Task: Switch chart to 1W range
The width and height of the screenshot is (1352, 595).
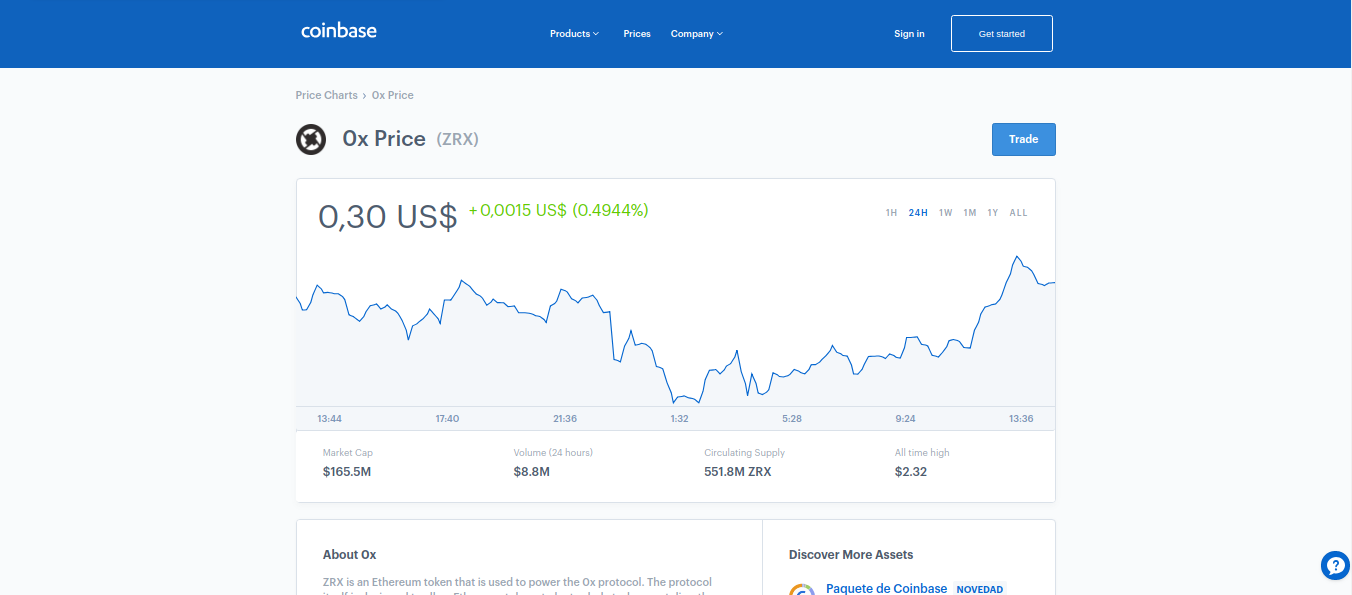Action: [946, 213]
